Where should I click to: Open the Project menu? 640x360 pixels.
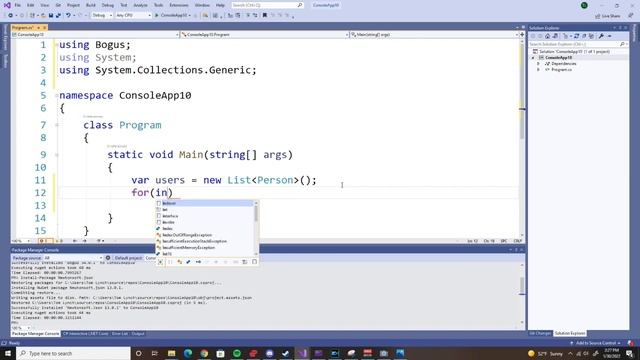(73, 5)
